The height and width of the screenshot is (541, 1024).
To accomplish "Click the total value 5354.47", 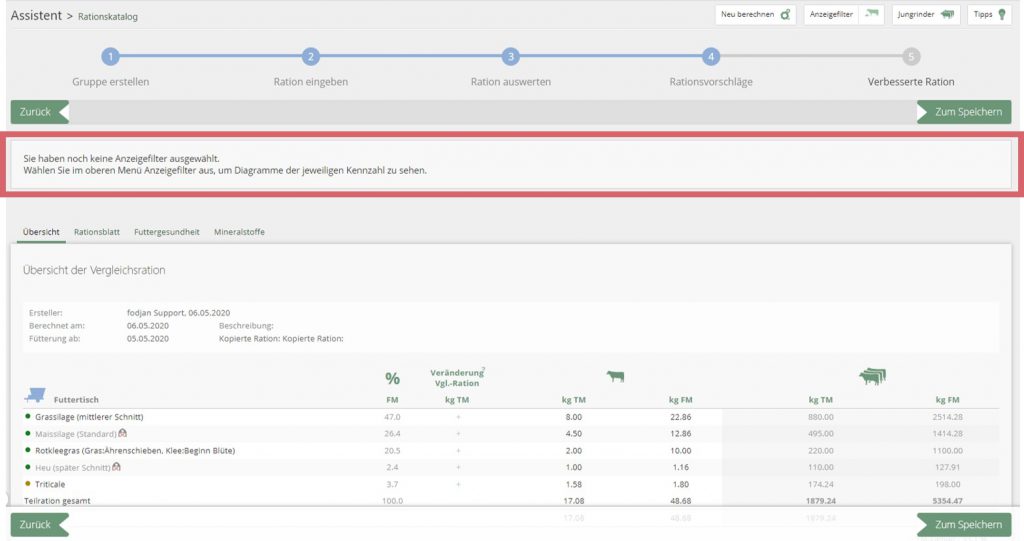I will (x=947, y=501).
